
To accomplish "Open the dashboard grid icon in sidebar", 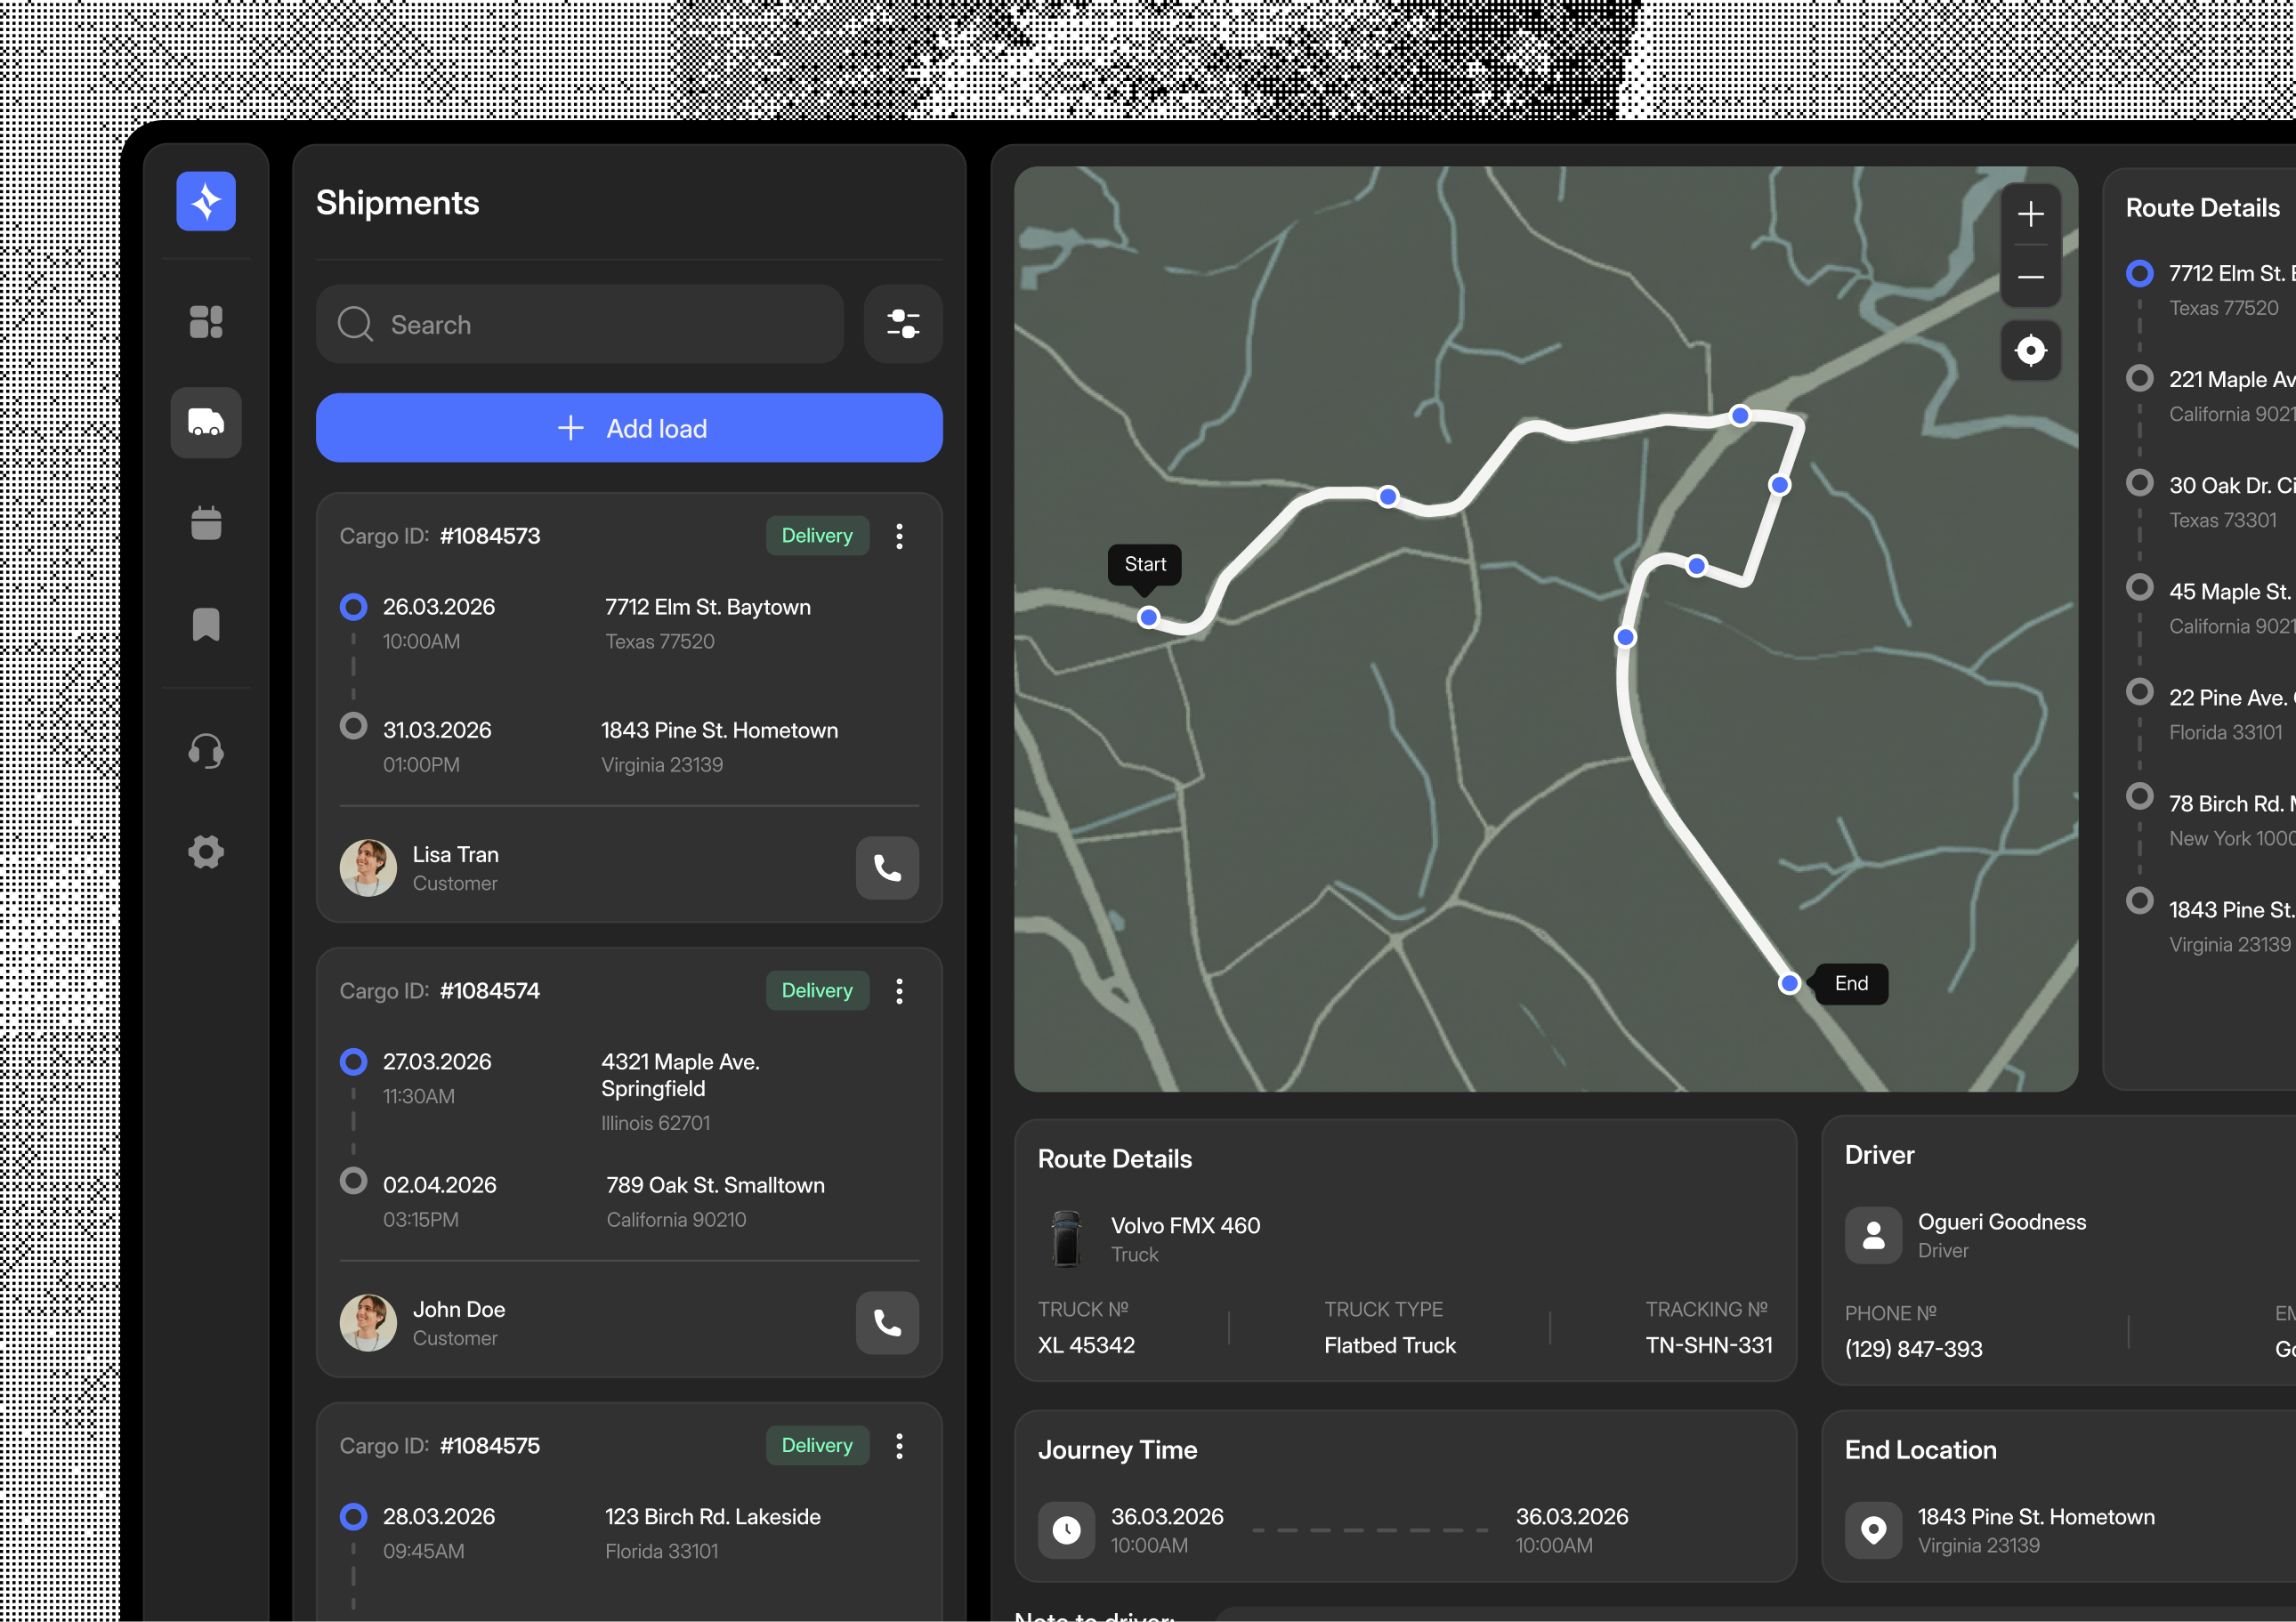I will pyautogui.click(x=206, y=322).
